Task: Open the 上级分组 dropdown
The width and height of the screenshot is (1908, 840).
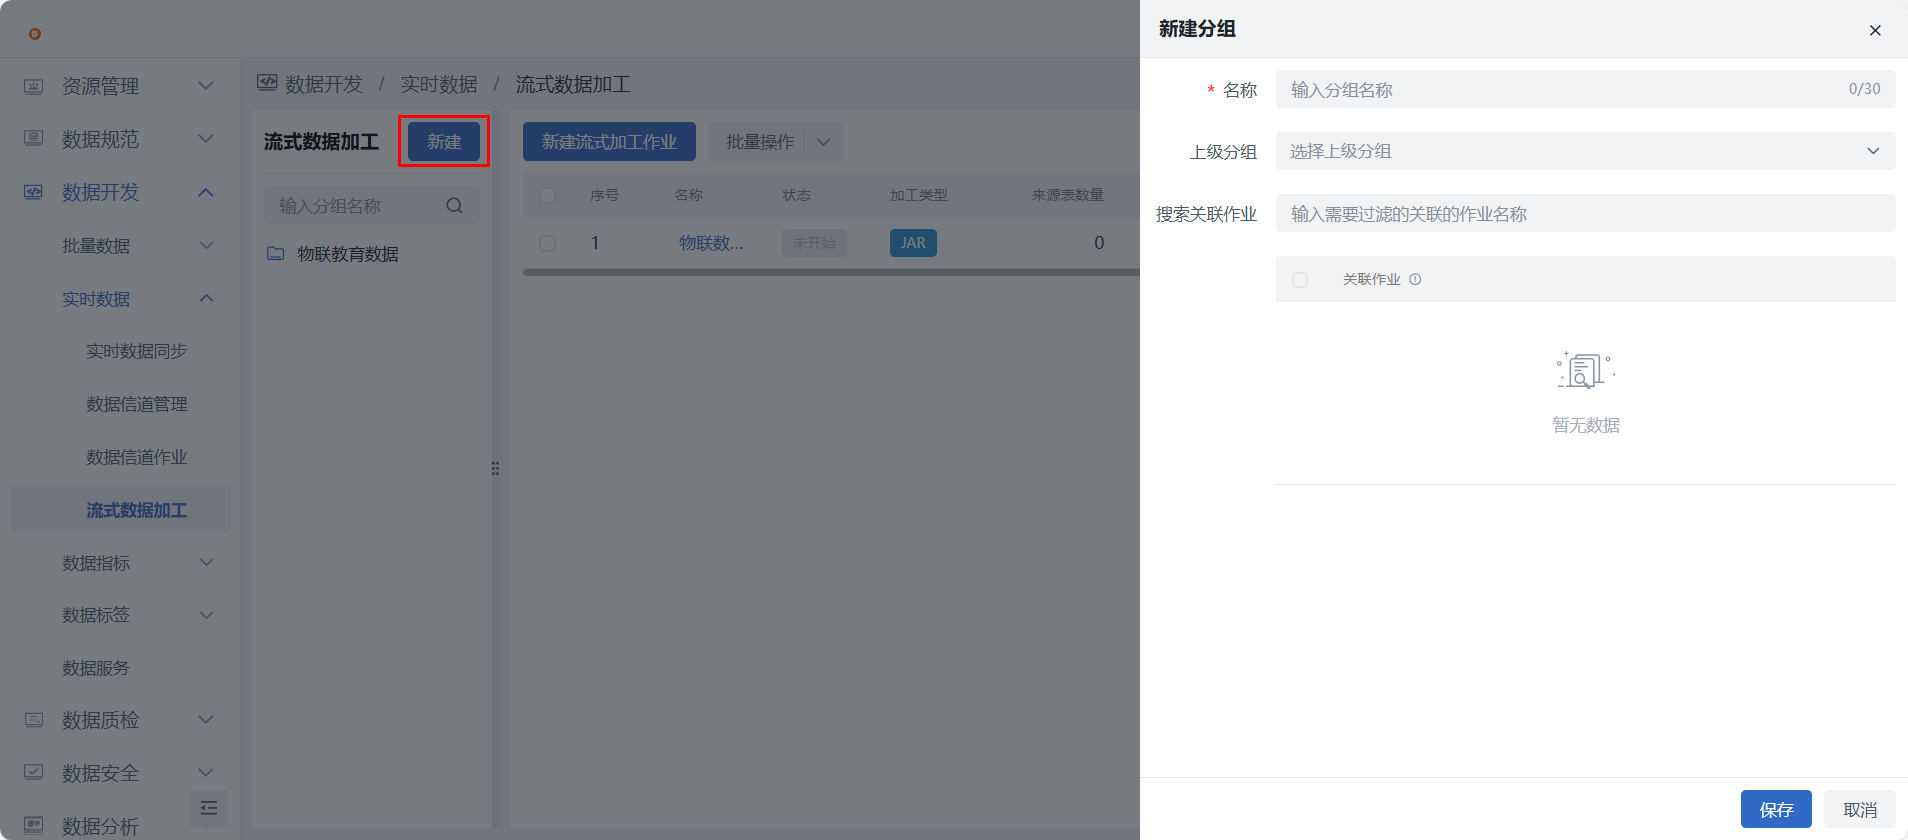Action: pyautogui.click(x=1585, y=151)
